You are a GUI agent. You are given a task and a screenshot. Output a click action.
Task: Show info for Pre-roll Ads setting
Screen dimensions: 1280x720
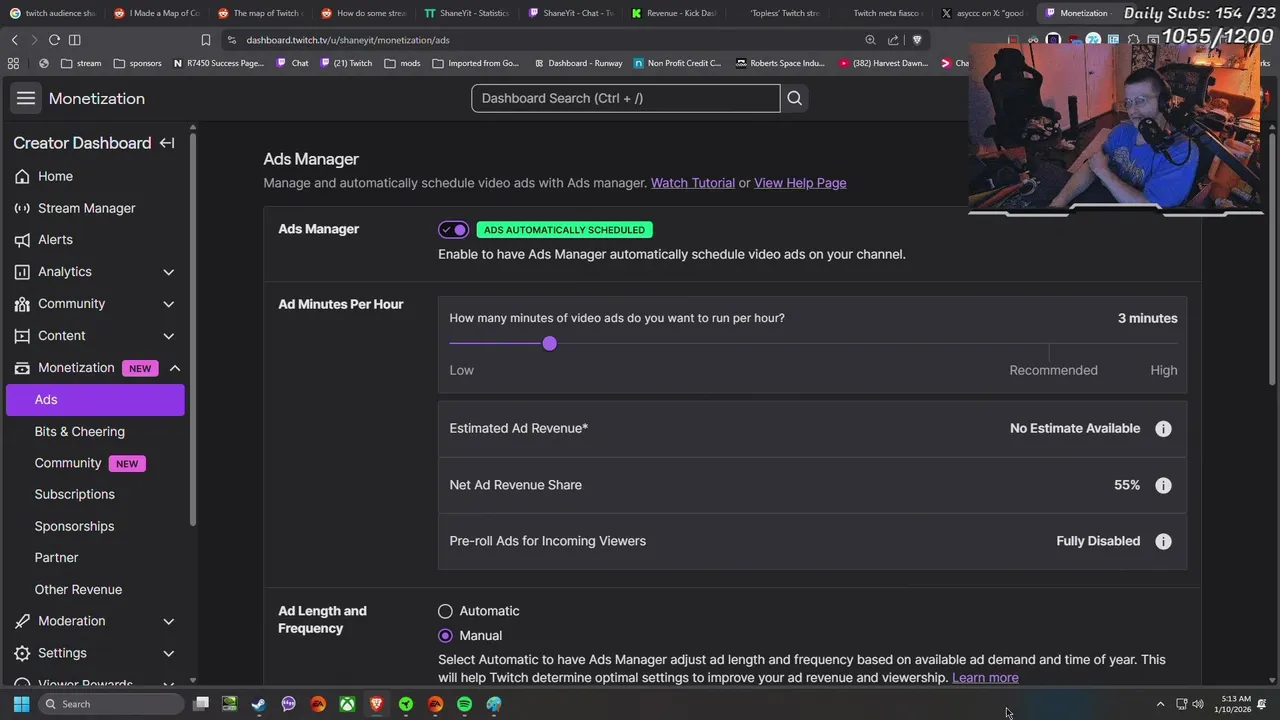(1163, 541)
